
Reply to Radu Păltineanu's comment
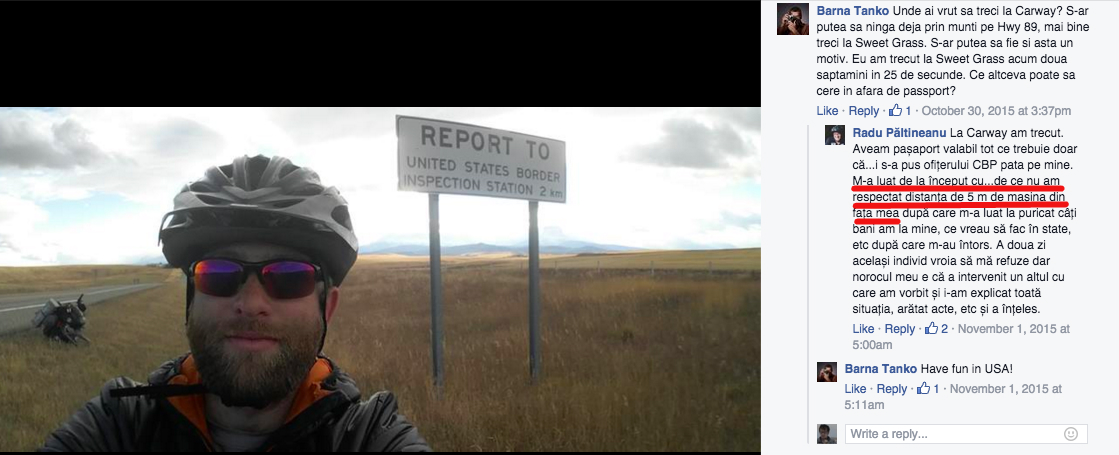900,329
